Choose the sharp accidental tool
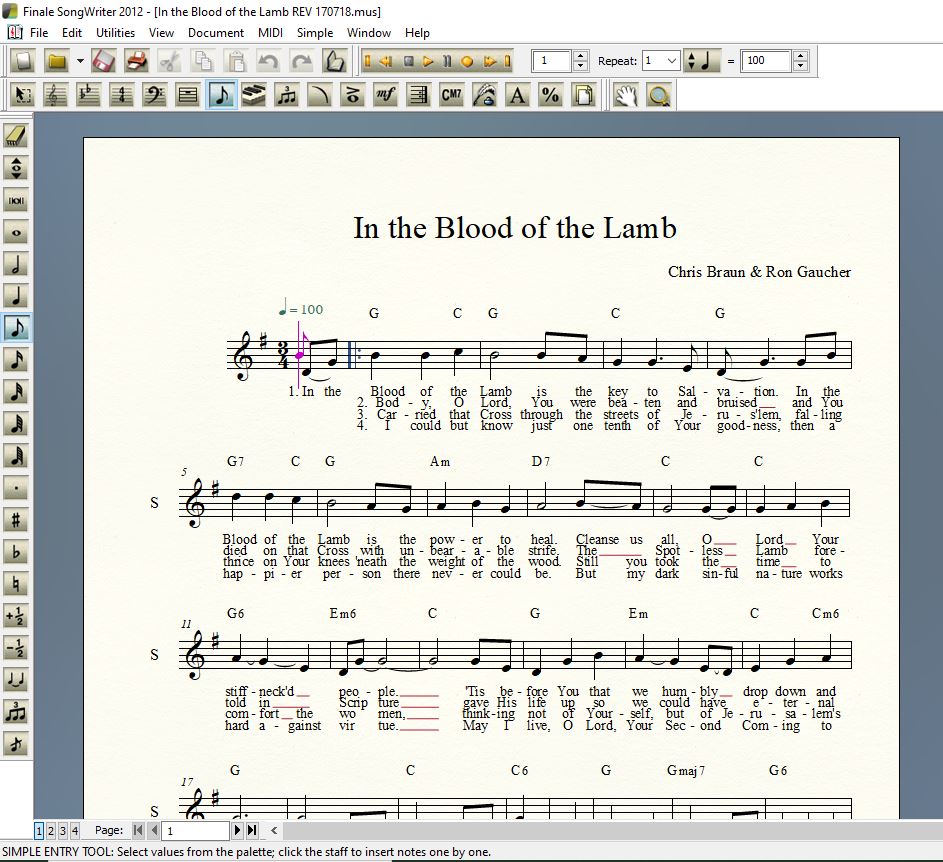943x862 pixels. click(x=16, y=520)
